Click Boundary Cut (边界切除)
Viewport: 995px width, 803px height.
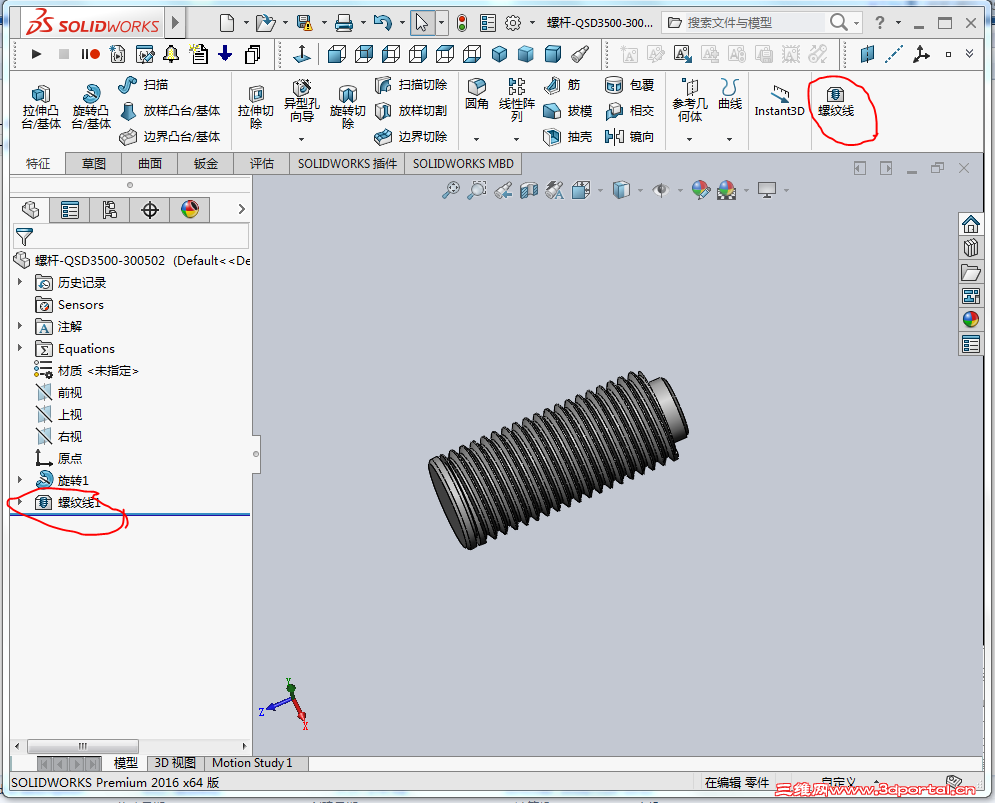click(411, 136)
